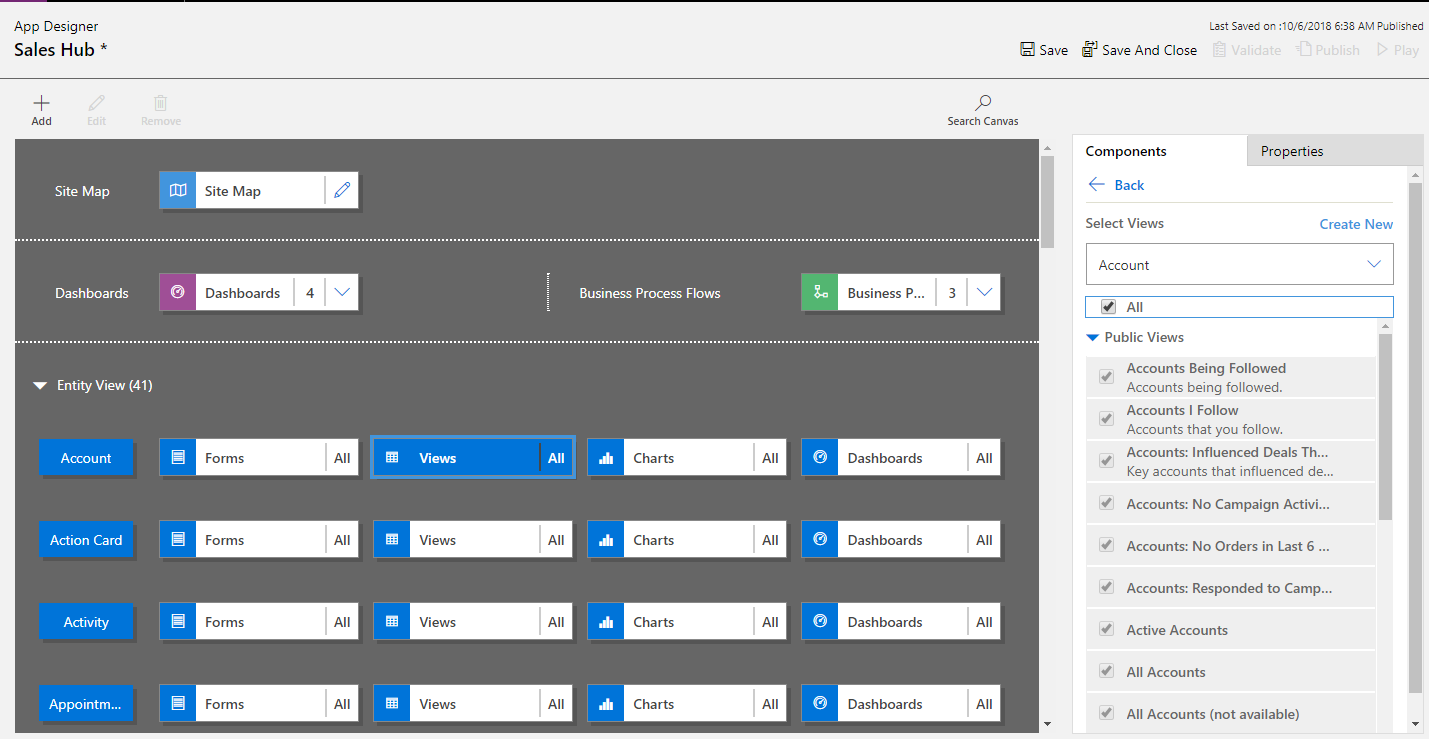
Task: Toggle Accounts Being Followed checkbox
Action: point(1107,376)
